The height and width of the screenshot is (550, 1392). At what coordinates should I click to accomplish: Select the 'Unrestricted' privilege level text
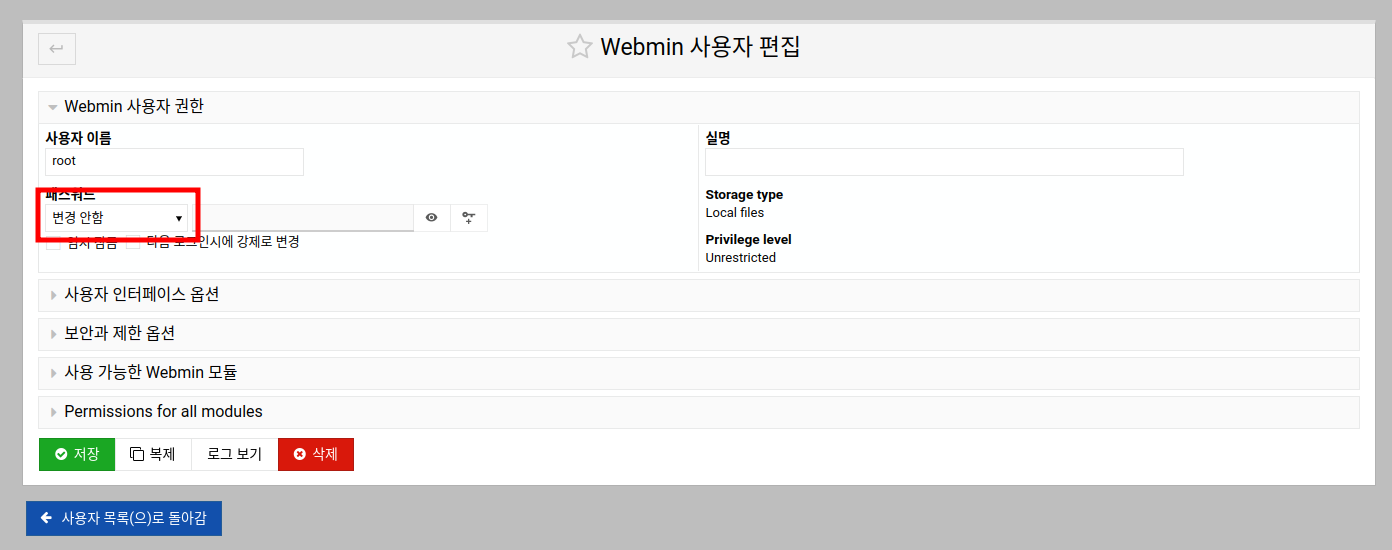pos(741,258)
